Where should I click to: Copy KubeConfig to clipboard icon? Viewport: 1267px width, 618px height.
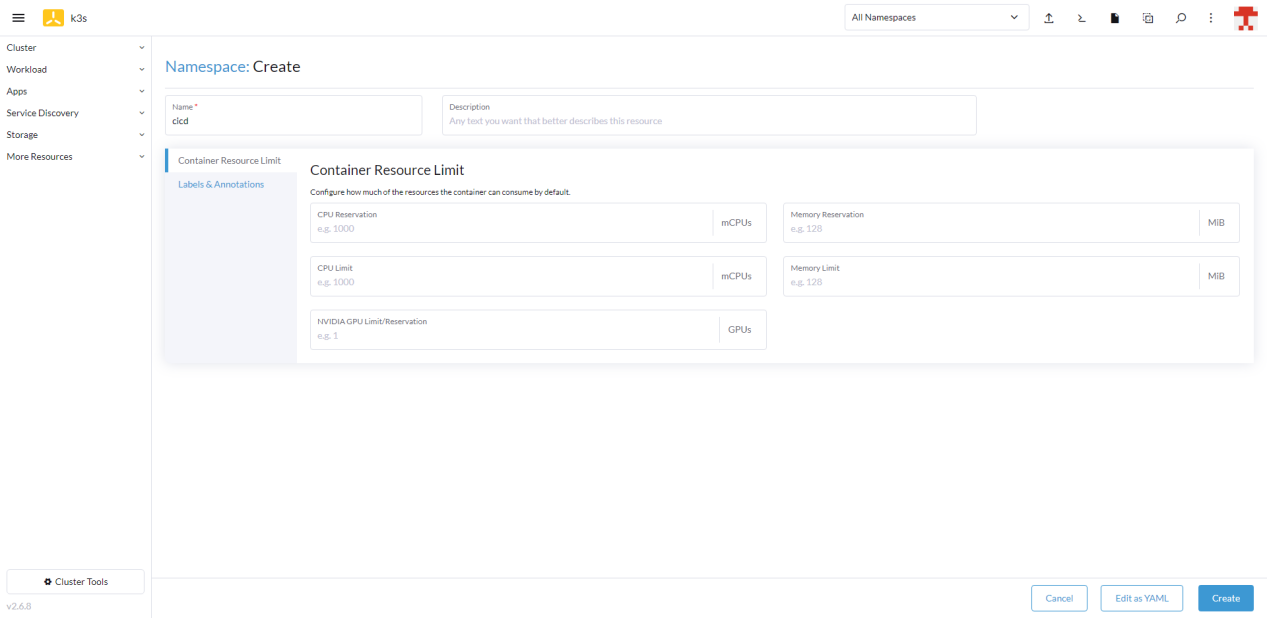[x=1147, y=18]
